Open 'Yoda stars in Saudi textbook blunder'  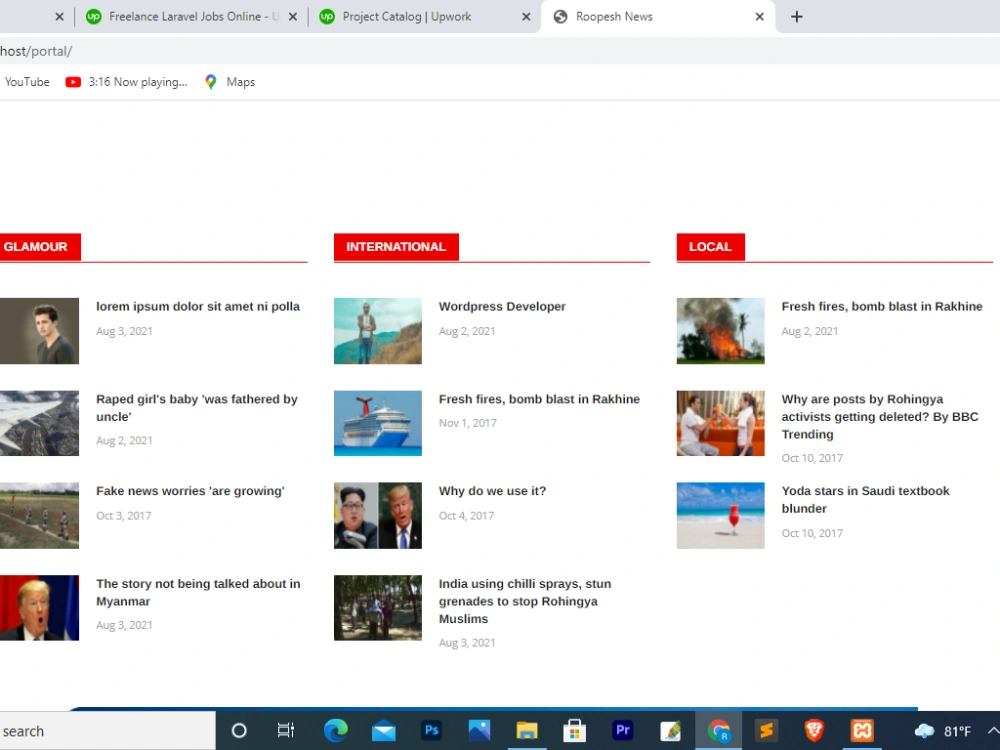pyautogui.click(x=865, y=500)
